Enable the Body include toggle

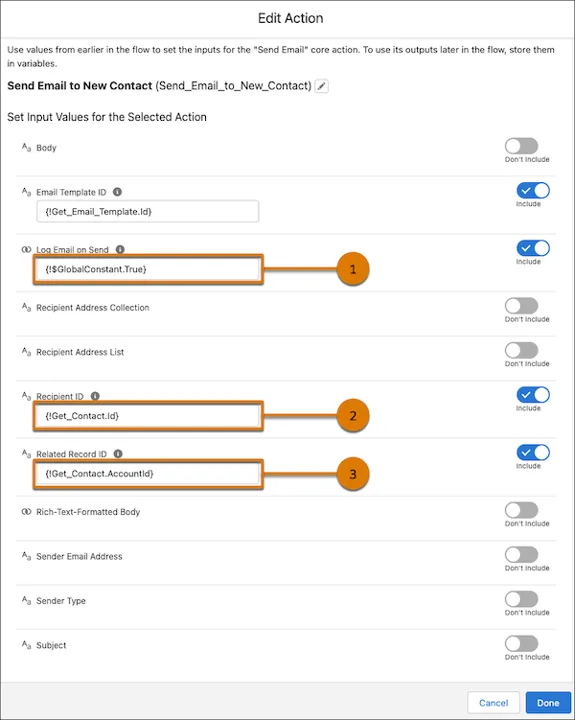521,146
